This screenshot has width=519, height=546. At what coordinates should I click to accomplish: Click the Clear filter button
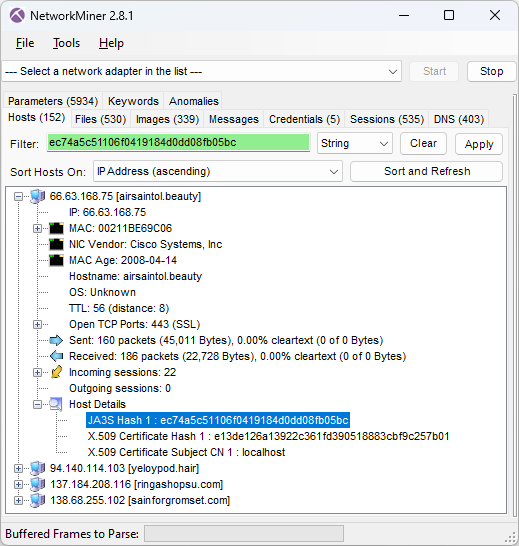click(x=423, y=143)
